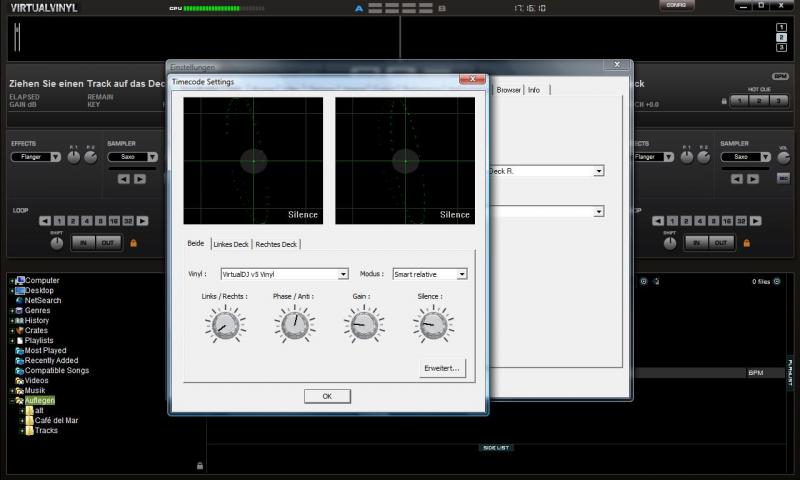Adjust the Phase / Anti knob
This screenshot has height=480, width=800.
[294, 325]
